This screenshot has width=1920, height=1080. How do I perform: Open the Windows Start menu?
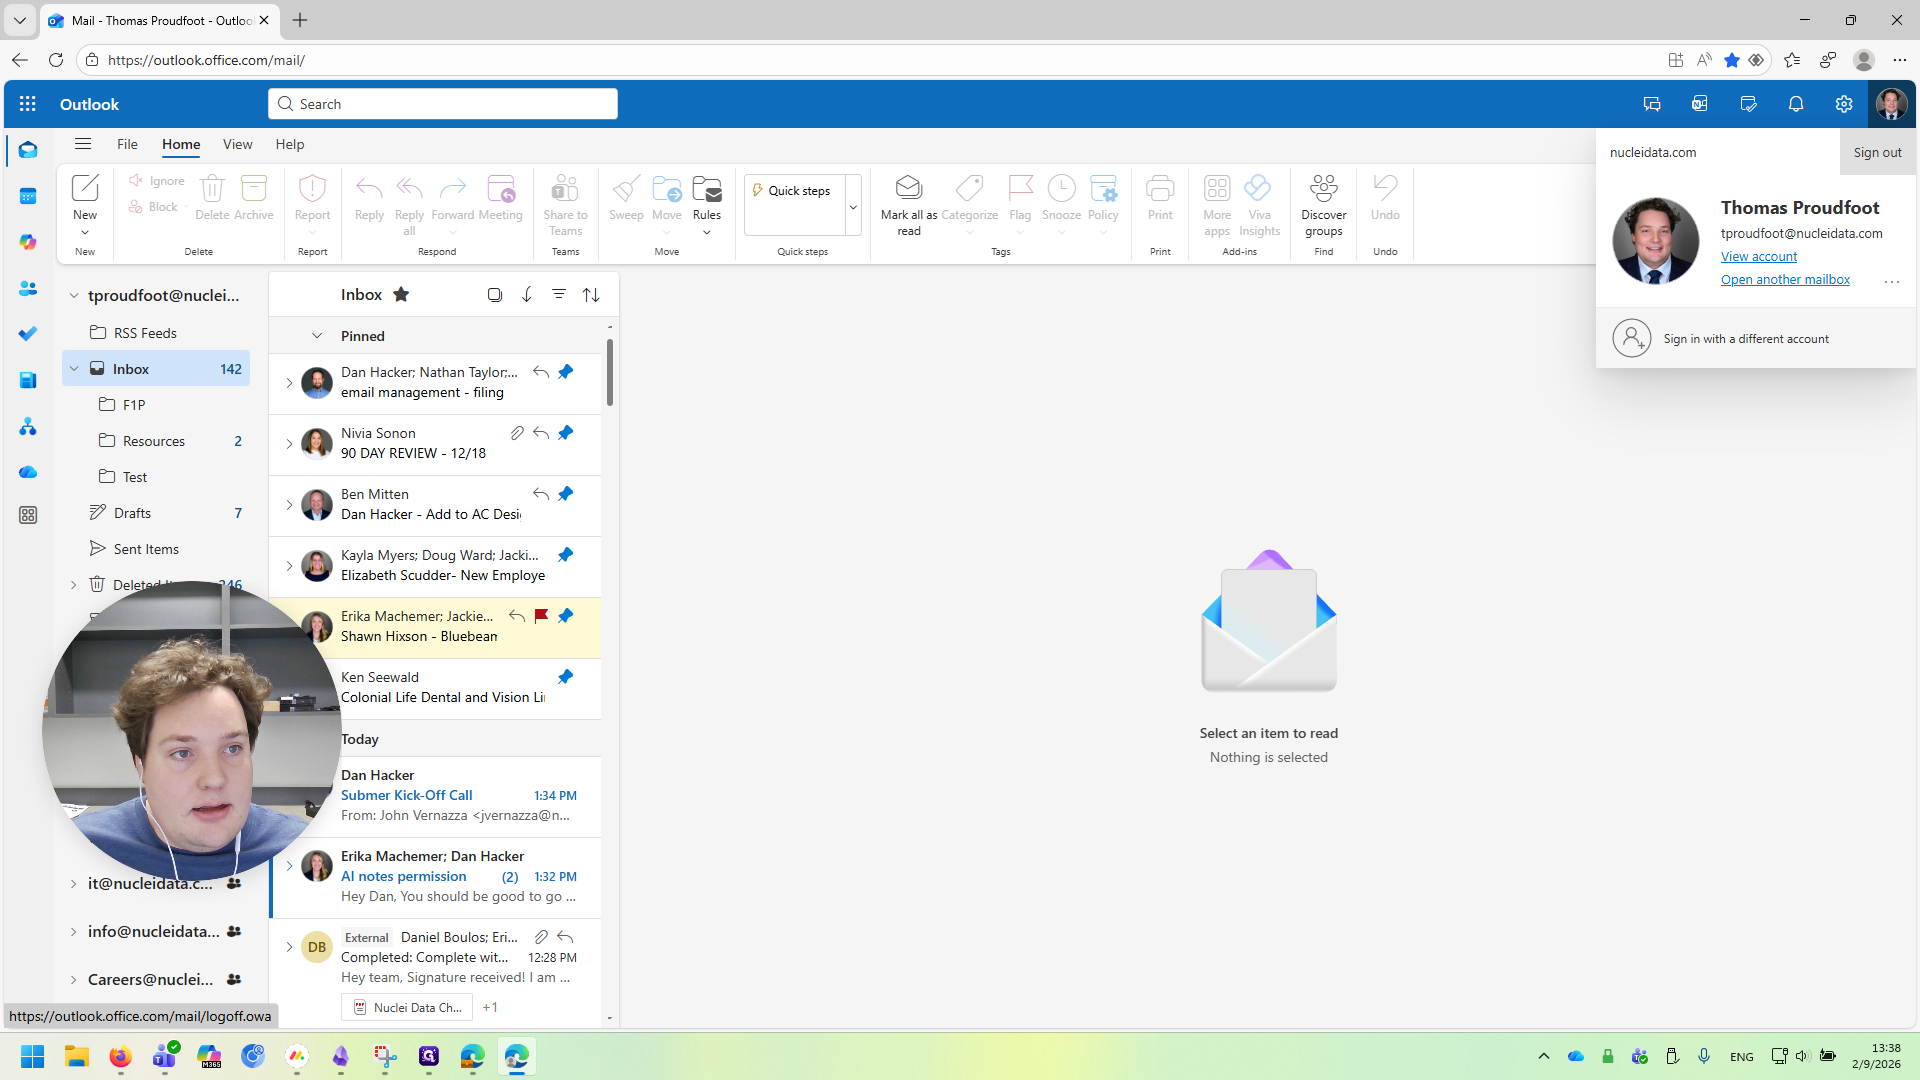click(x=32, y=1056)
